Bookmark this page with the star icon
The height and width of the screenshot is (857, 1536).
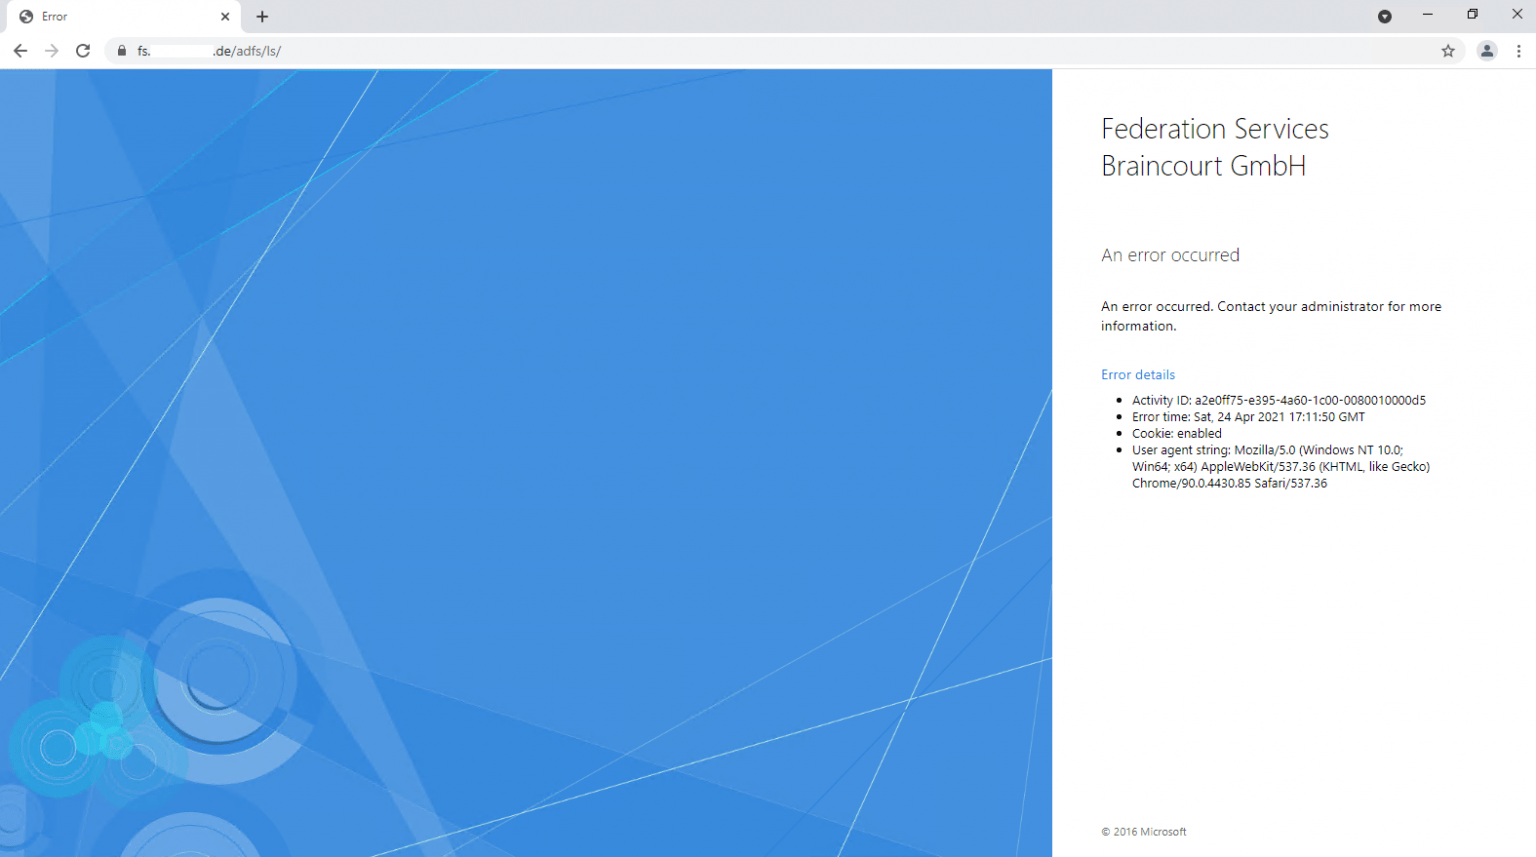click(1448, 51)
